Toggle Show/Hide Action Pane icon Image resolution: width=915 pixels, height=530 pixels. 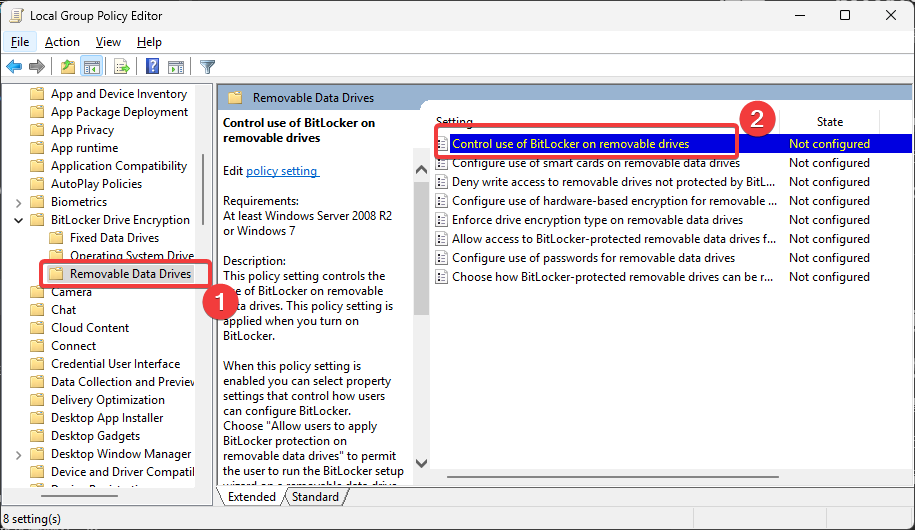pos(176,67)
